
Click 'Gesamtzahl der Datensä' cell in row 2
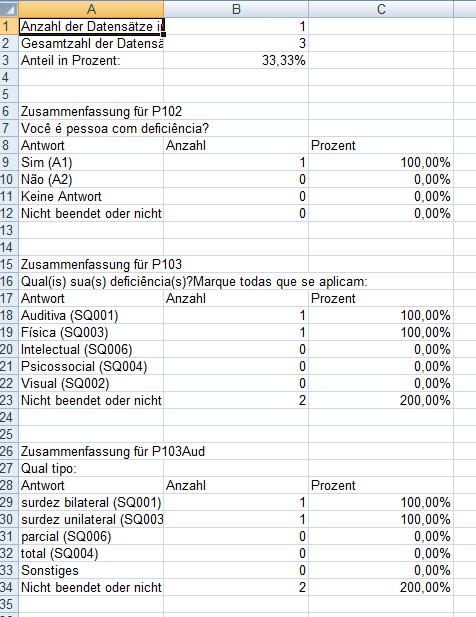91,43
